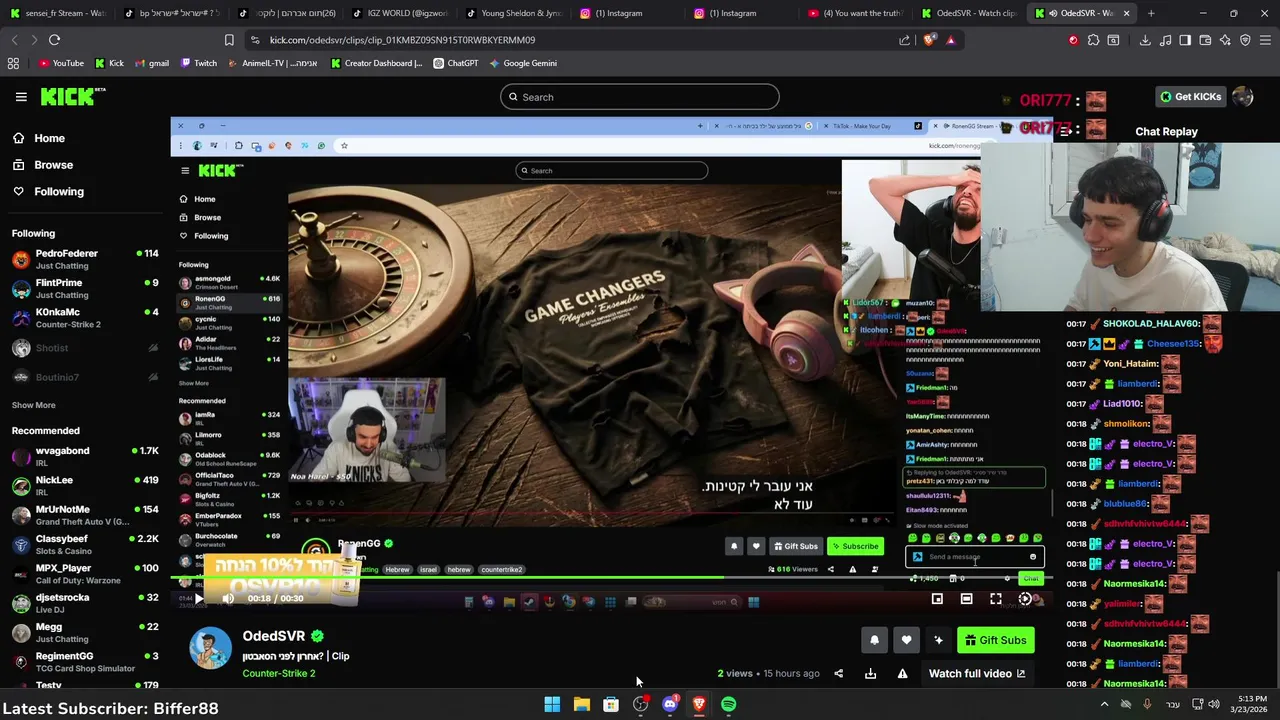Expand hidden system tray icons chevron

pyautogui.click(x=1104, y=705)
